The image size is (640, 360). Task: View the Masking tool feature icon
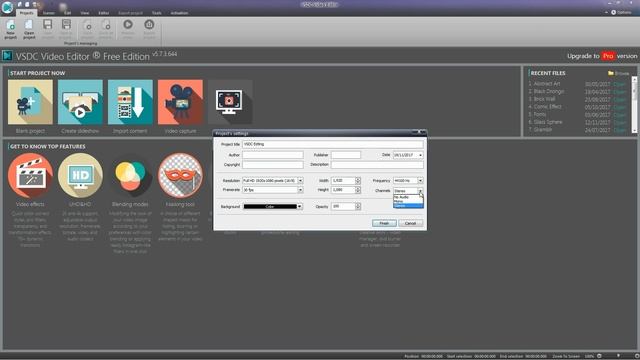[x=180, y=176]
